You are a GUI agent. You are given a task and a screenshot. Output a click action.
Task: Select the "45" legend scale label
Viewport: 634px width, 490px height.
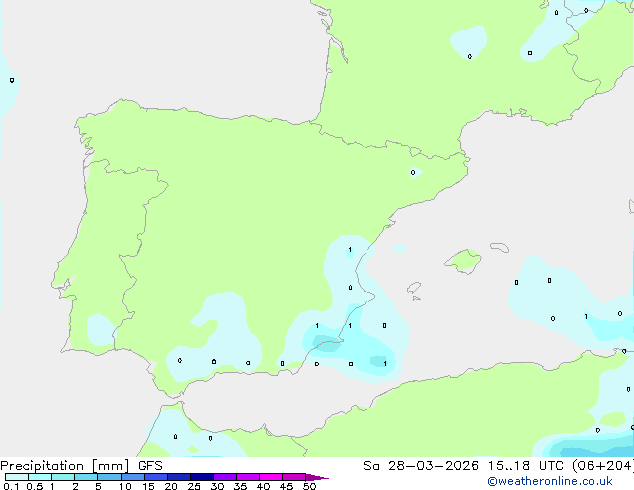point(286,486)
